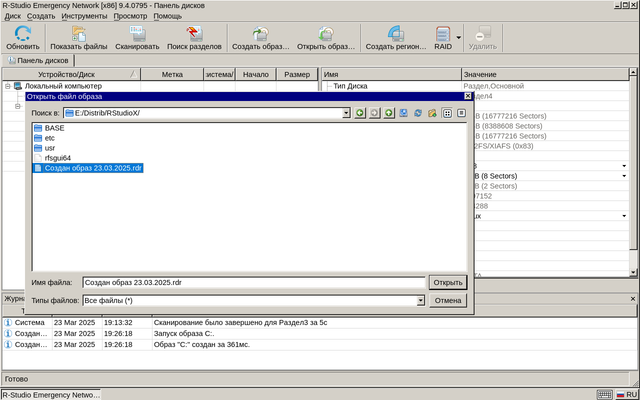Select the usr folder icon

point(38,148)
